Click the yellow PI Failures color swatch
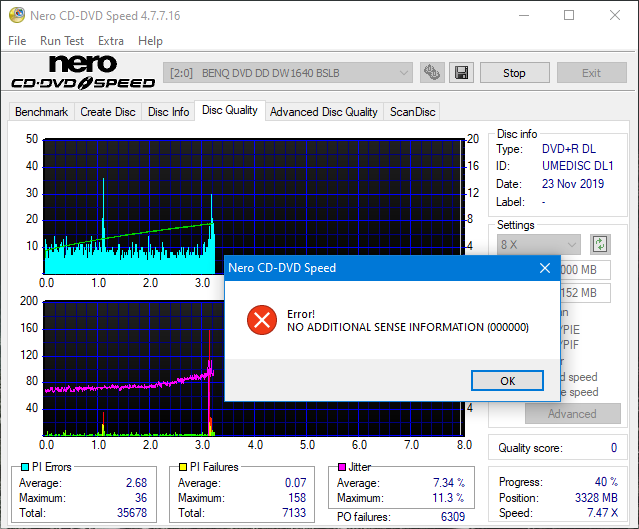 pyautogui.click(x=183, y=467)
